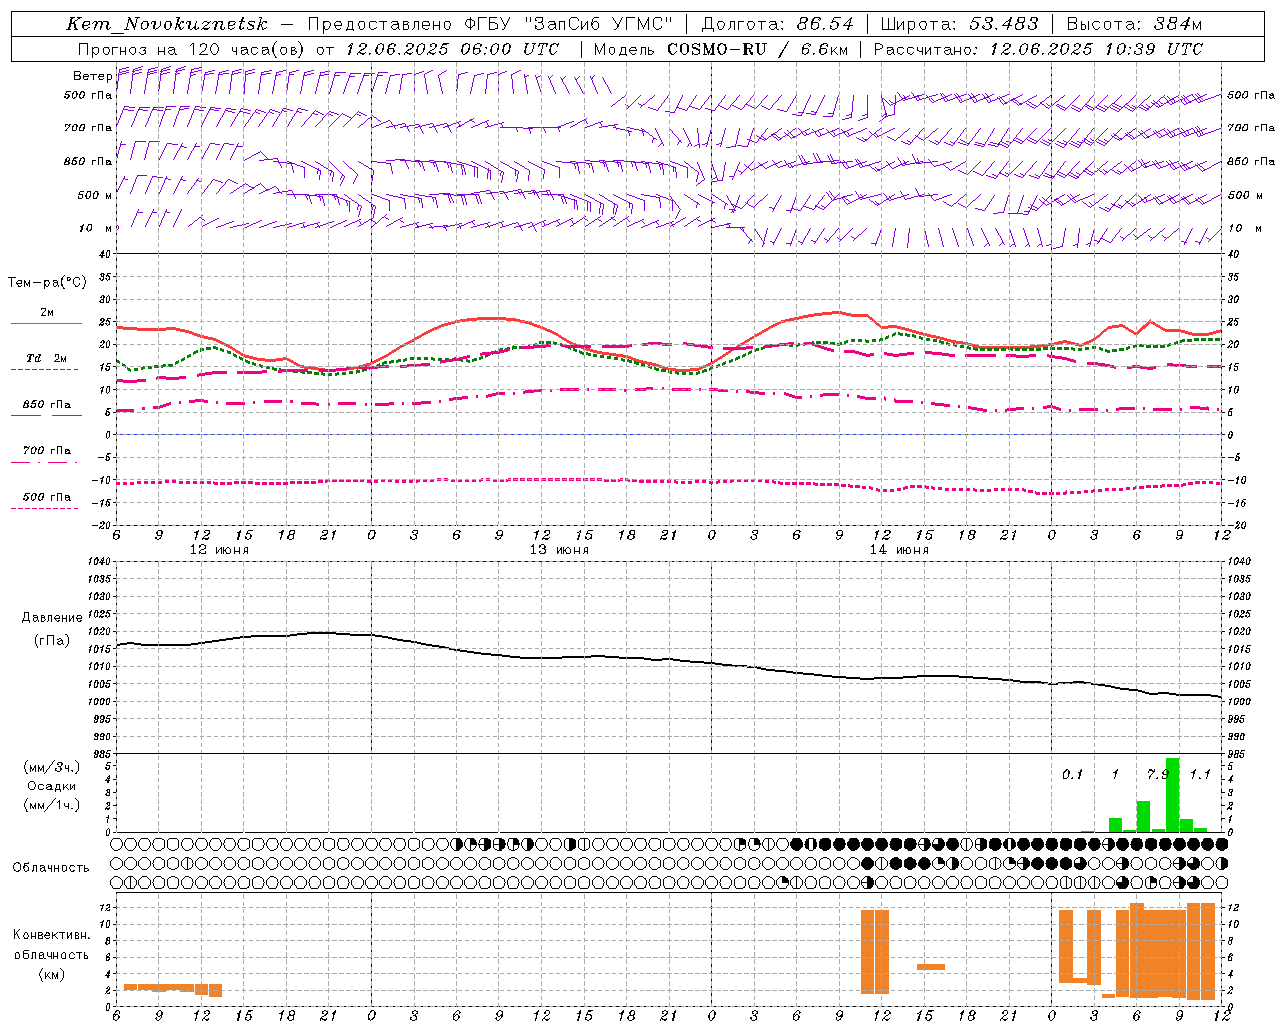Screen dimensions: 1280x1024
Task: Click the Kem_Novokuznetsk station title
Action: pos(168,24)
